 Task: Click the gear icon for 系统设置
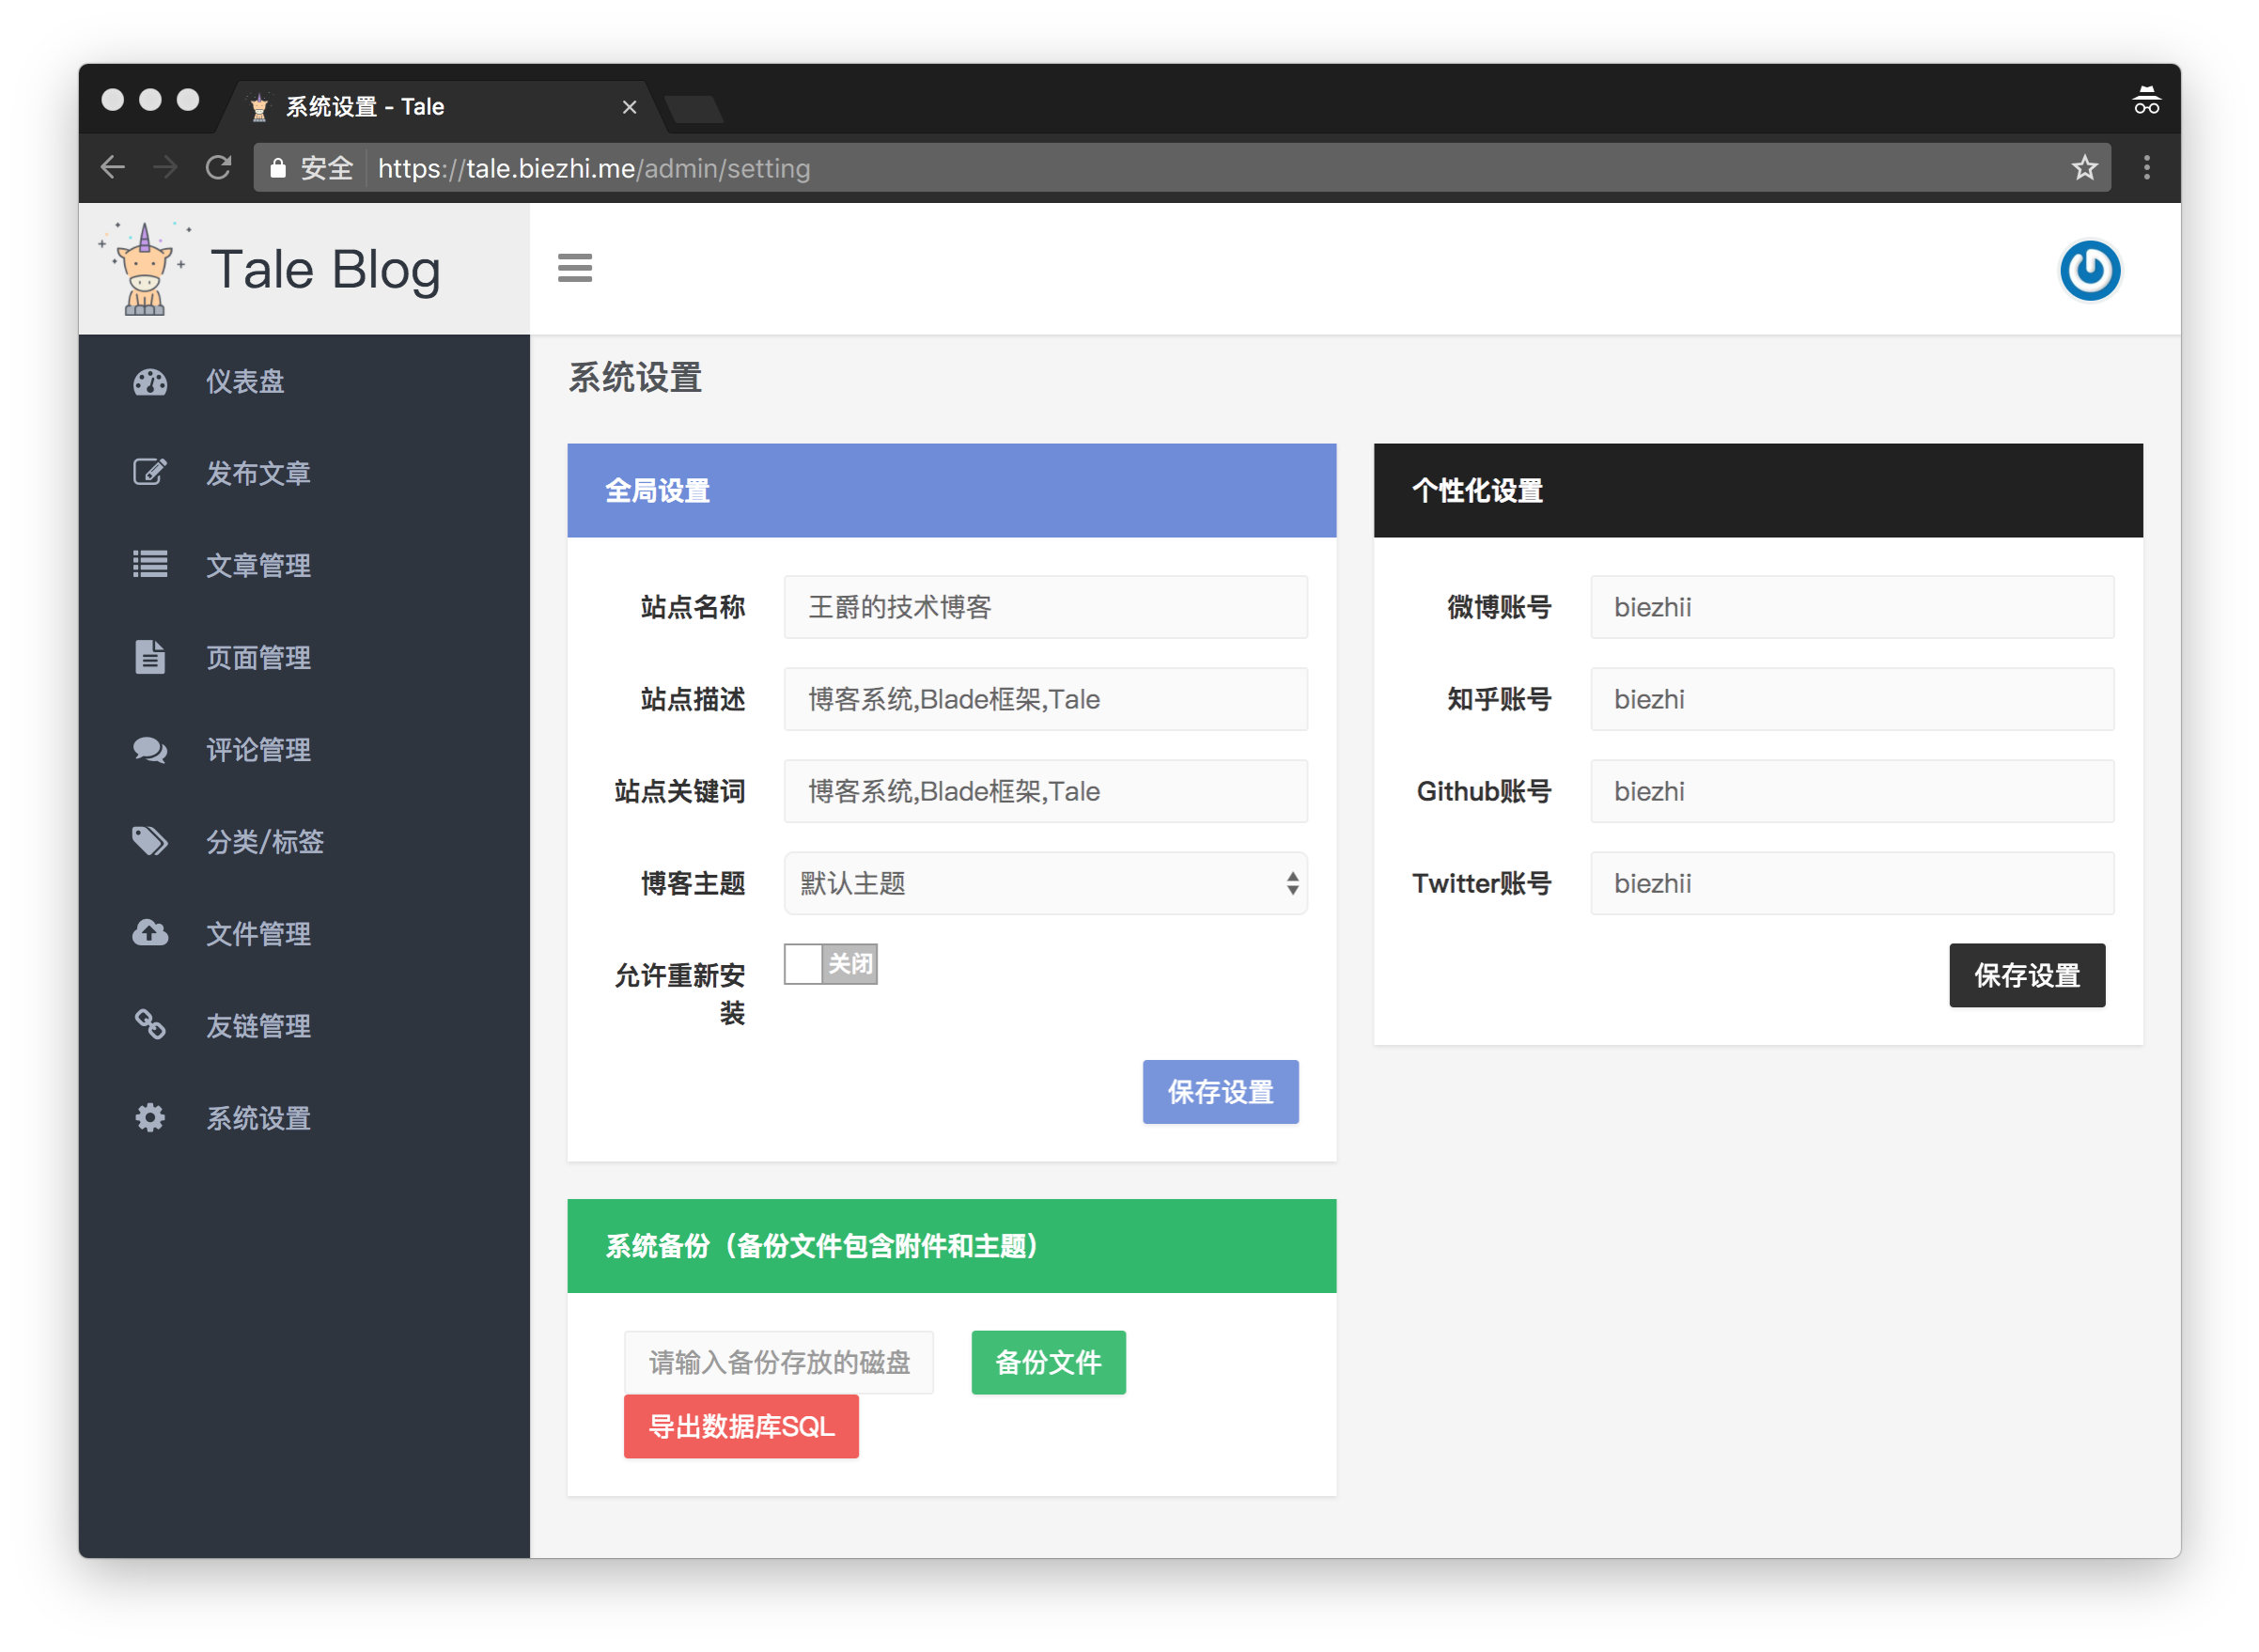[x=150, y=1117]
